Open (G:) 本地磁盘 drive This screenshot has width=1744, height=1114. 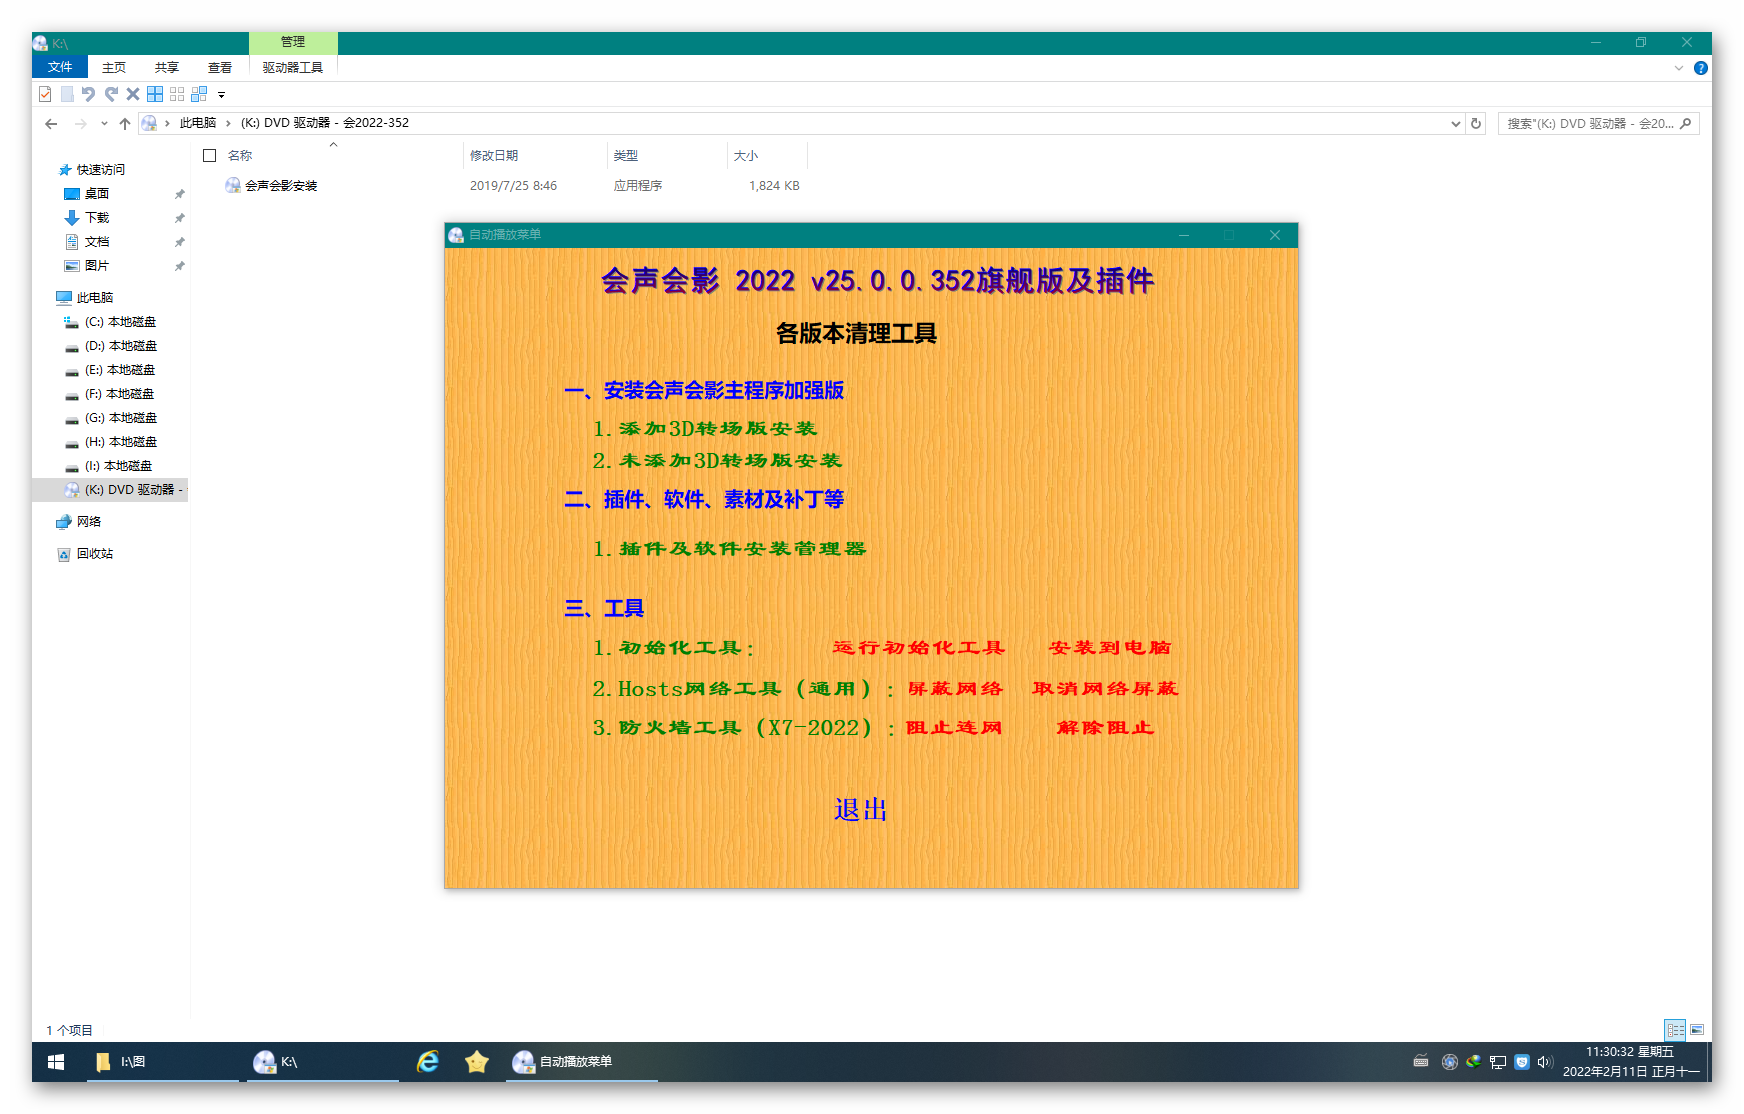(x=121, y=417)
